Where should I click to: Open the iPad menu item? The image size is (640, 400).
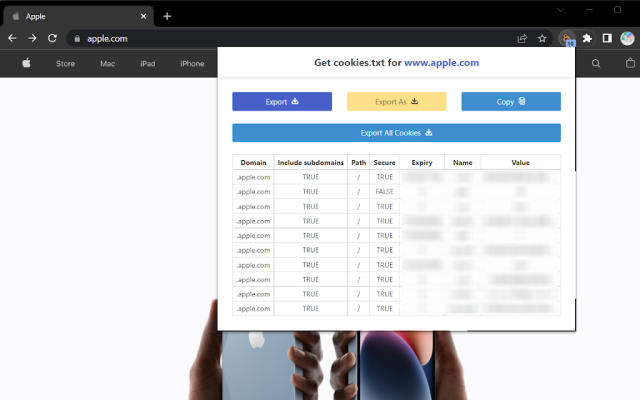[x=148, y=64]
